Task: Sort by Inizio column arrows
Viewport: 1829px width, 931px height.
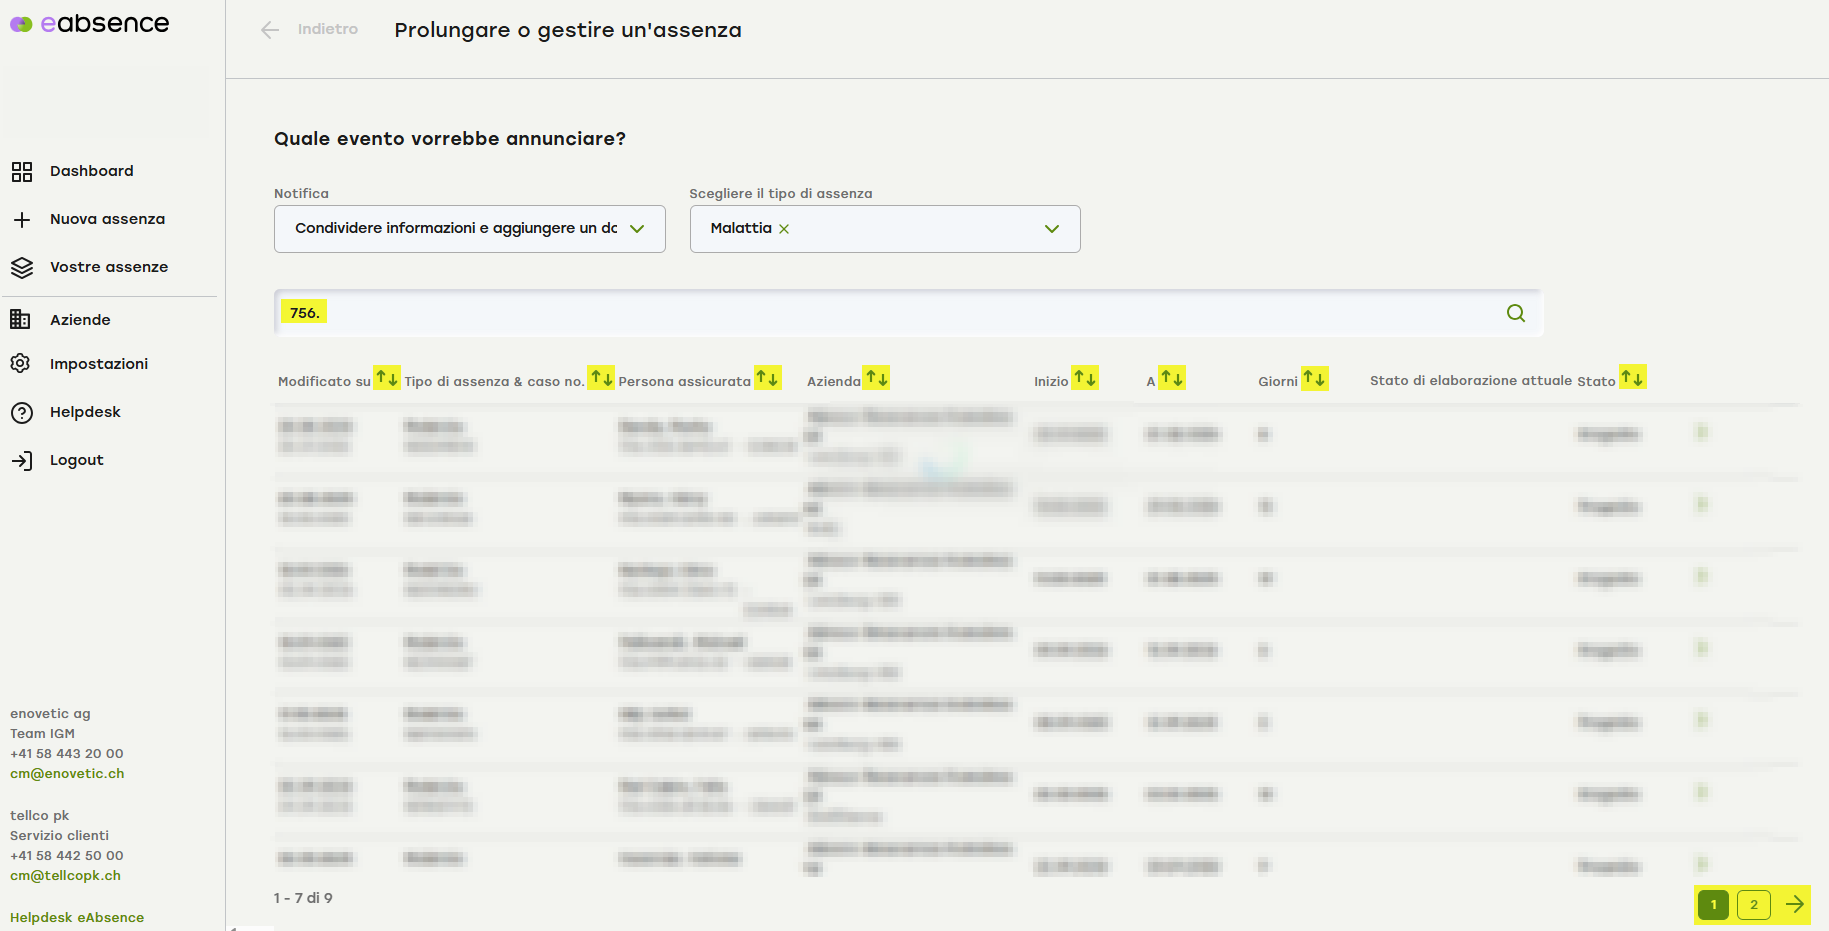Action: (1085, 378)
